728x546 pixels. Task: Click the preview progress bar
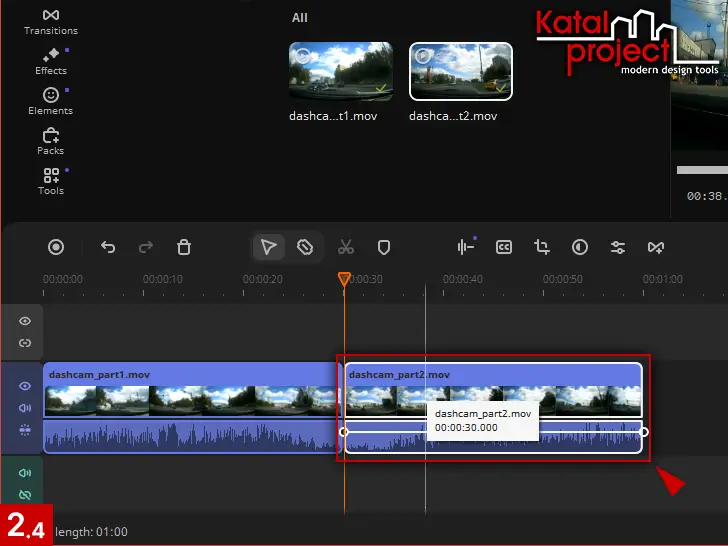tap(700, 170)
